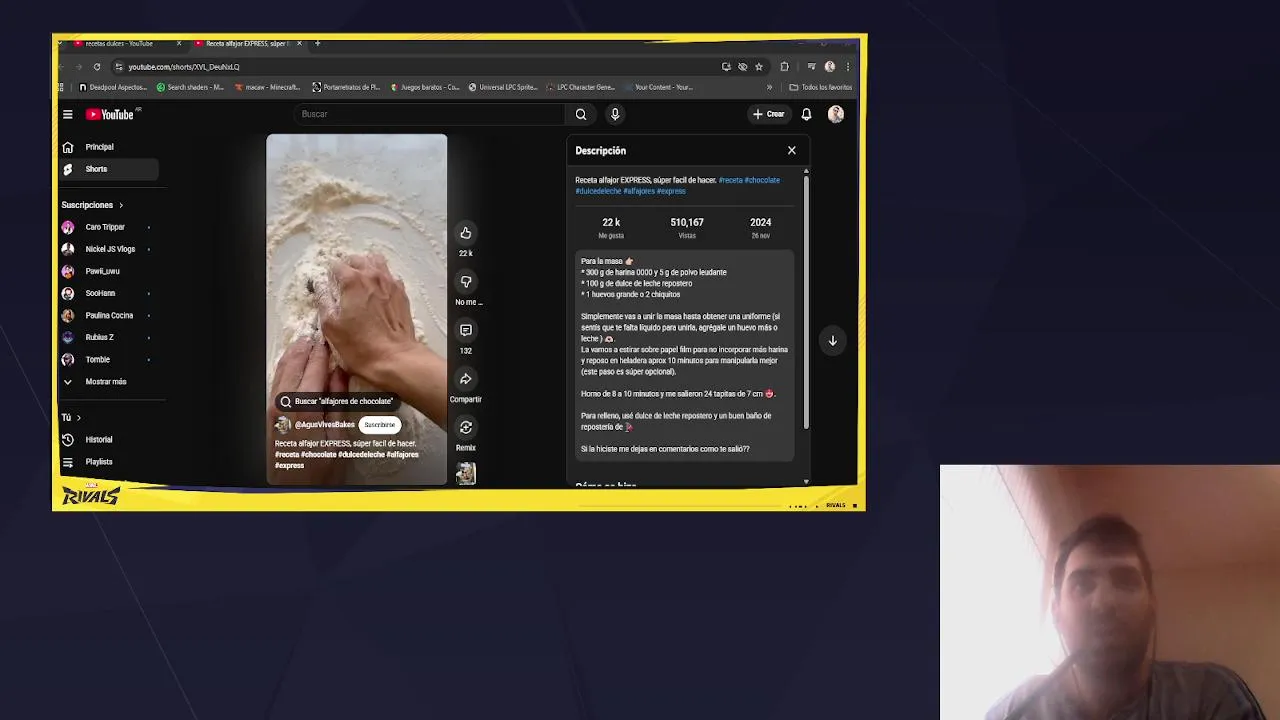The height and width of the screenshot is (720, 1280).
Task: Click the Crear button
Action: coord(769,114)
